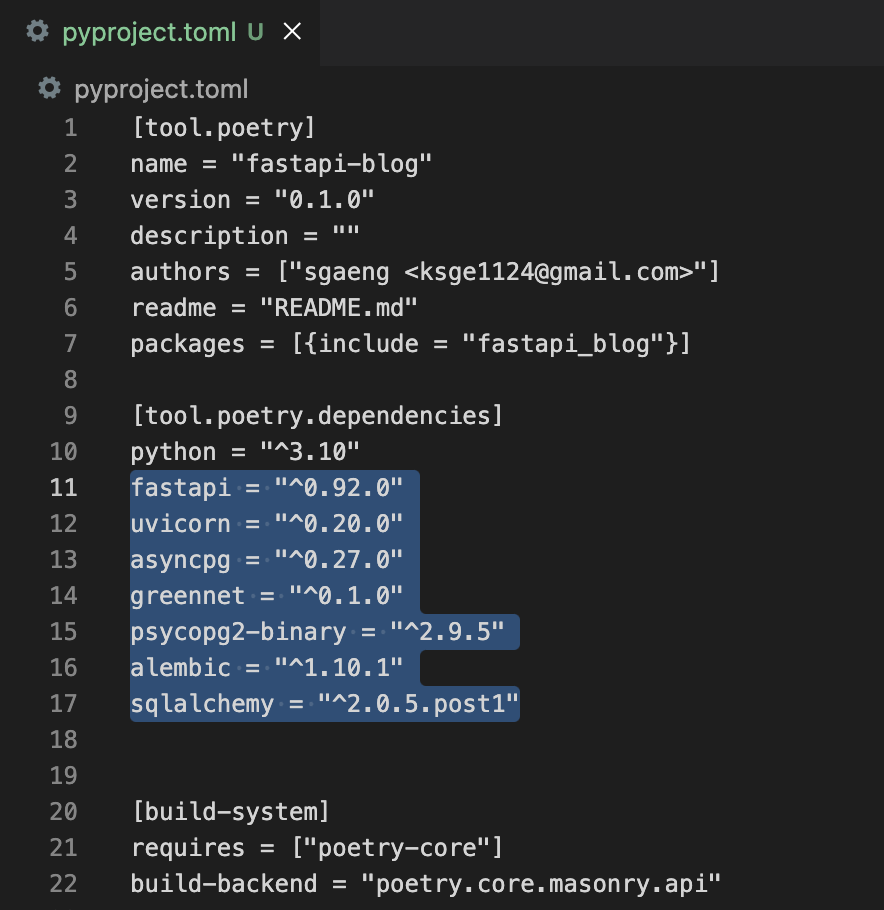884x910 pixels.
Task: Click the name = "fastapi-blog" line
Action: click(x=281, y=164)
